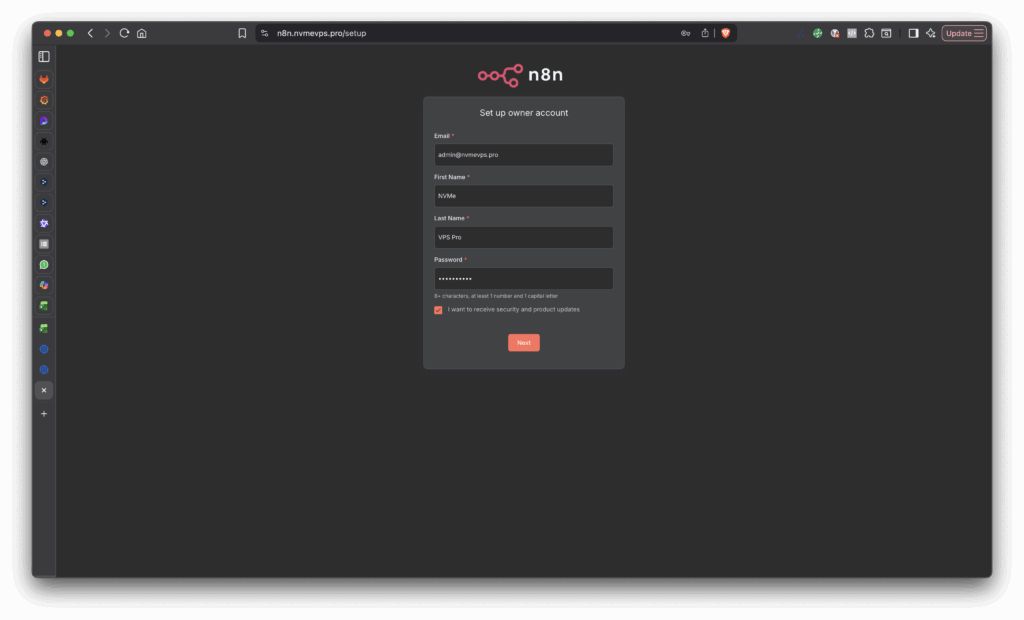Bookmark this page with the bookmark icon
This screenshot has height=620, width=1024.
coord(242,33)
